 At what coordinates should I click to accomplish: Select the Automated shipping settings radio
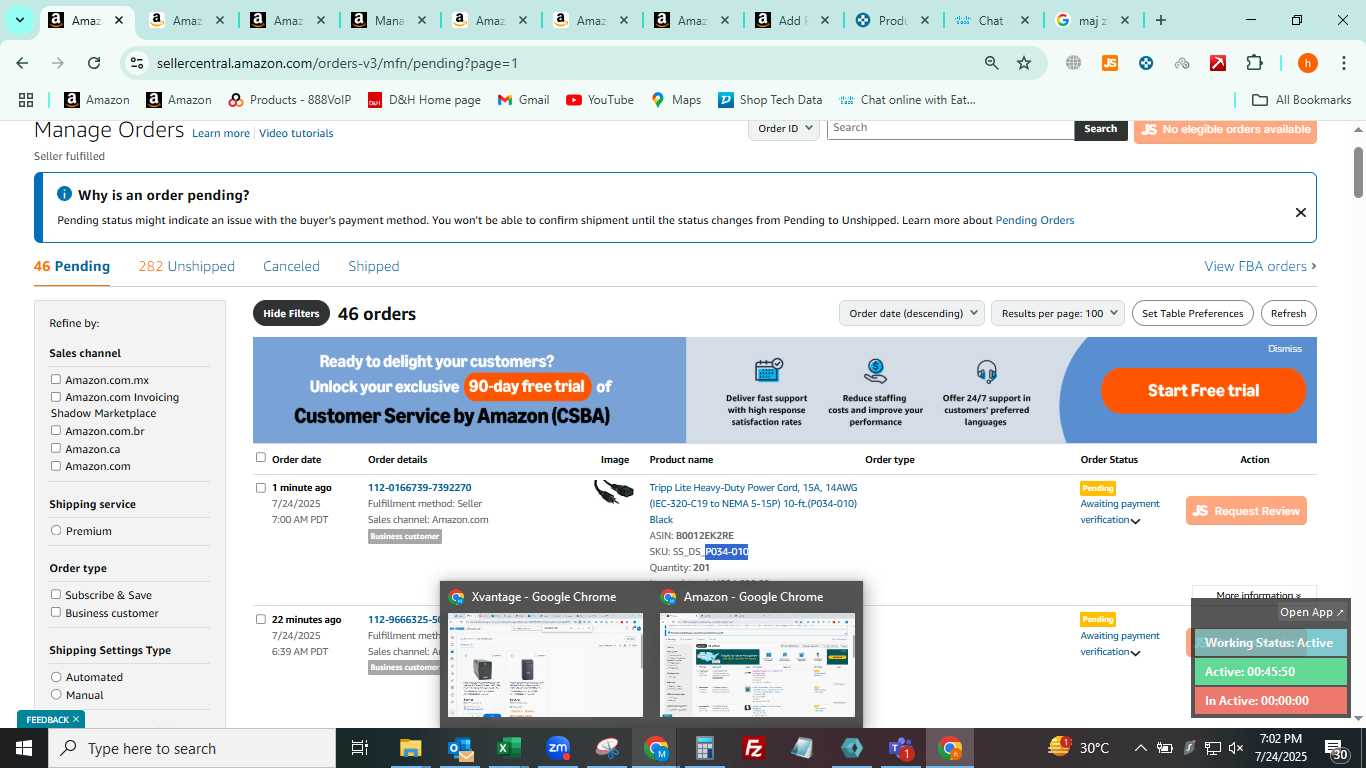coord(56,676)
